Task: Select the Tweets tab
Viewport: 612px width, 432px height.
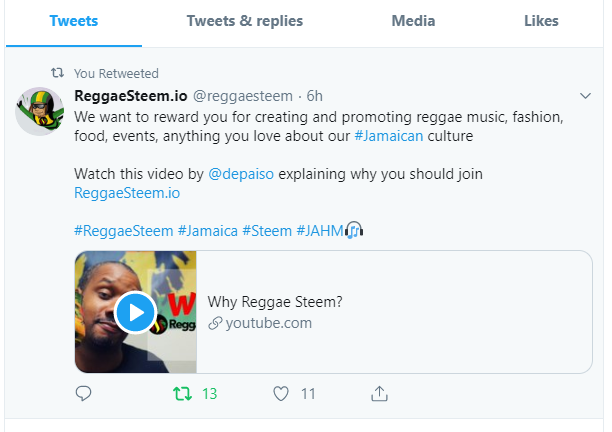Action: (74, 21)
